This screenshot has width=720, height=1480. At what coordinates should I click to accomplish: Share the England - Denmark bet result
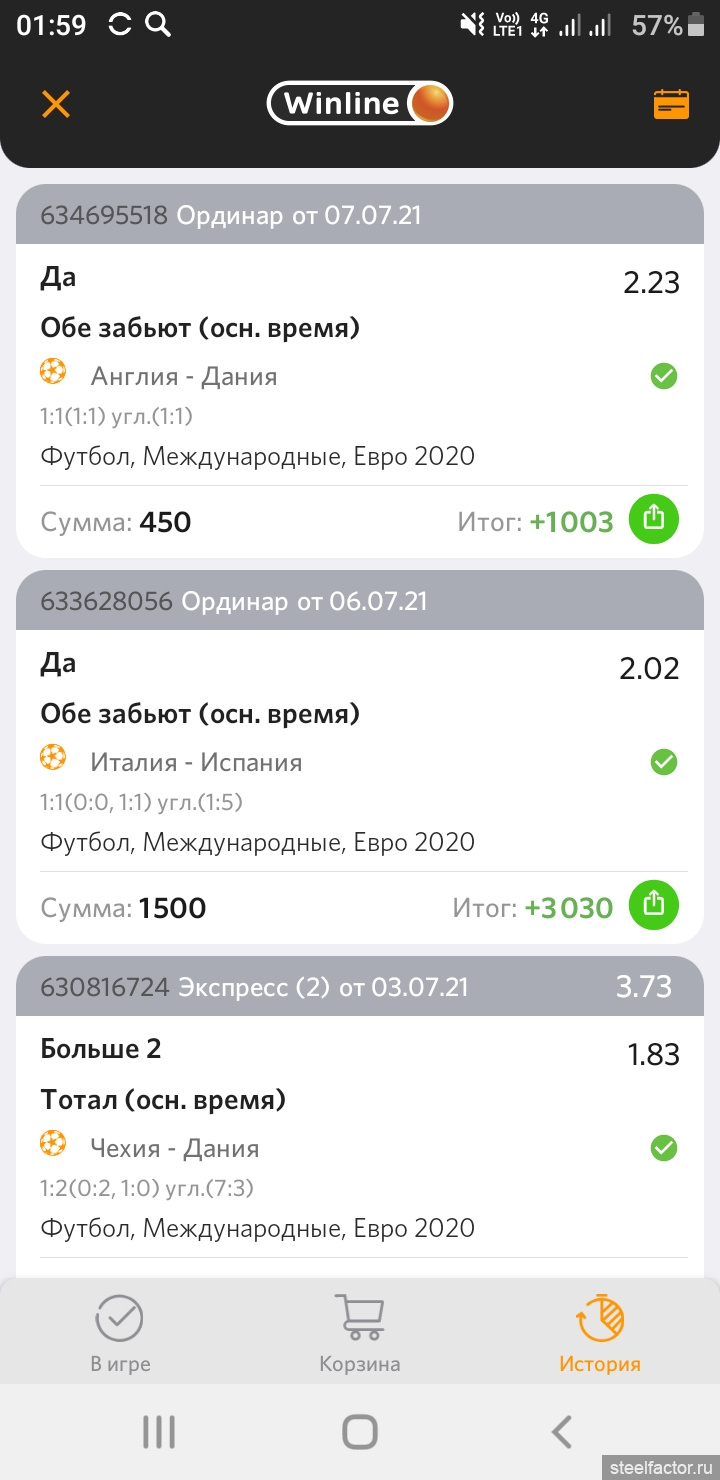pyautogui.click(x=653, y=518)
